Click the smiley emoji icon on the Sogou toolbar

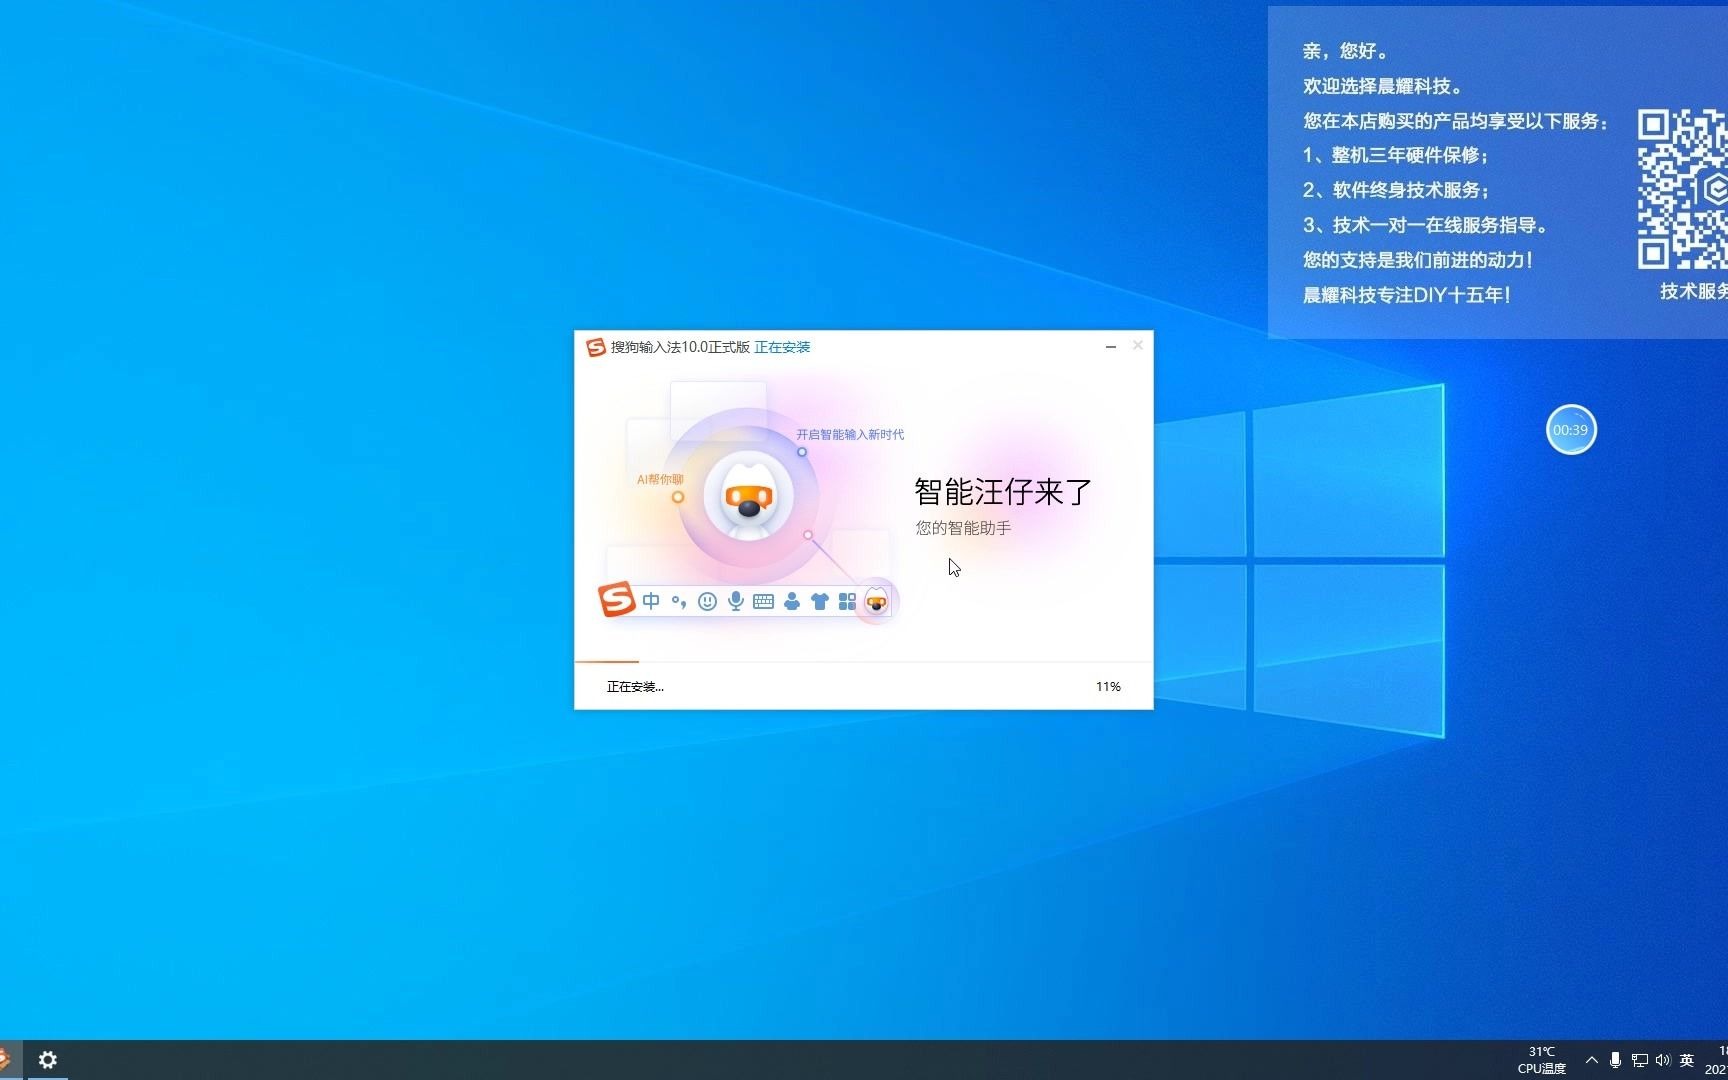(x=707, y=601)
